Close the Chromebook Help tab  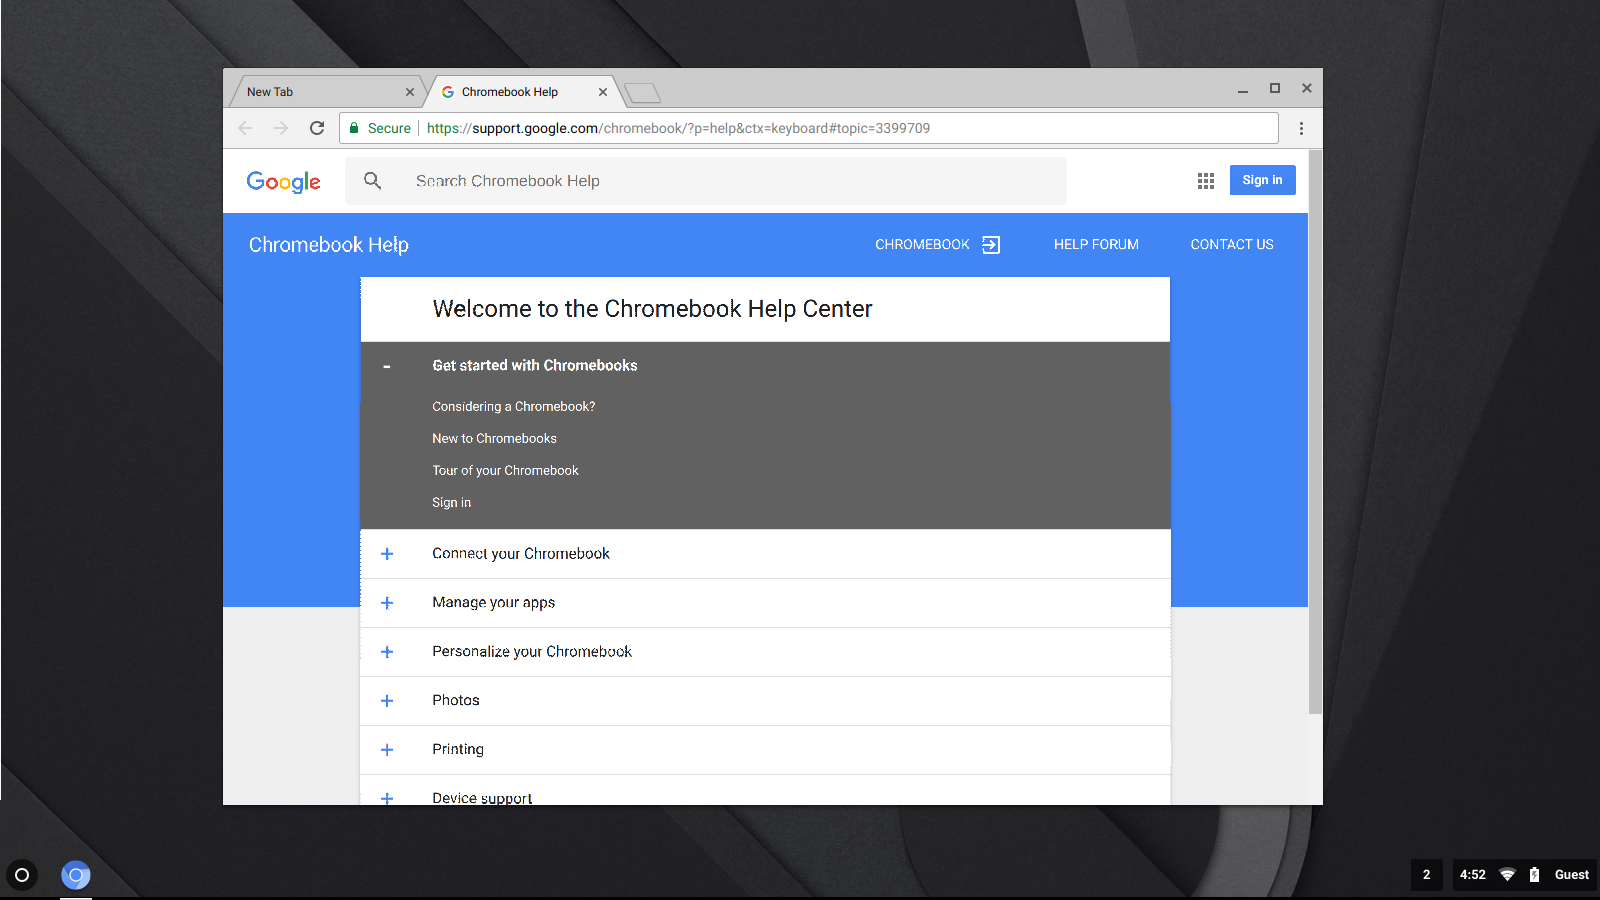[603, 92]
